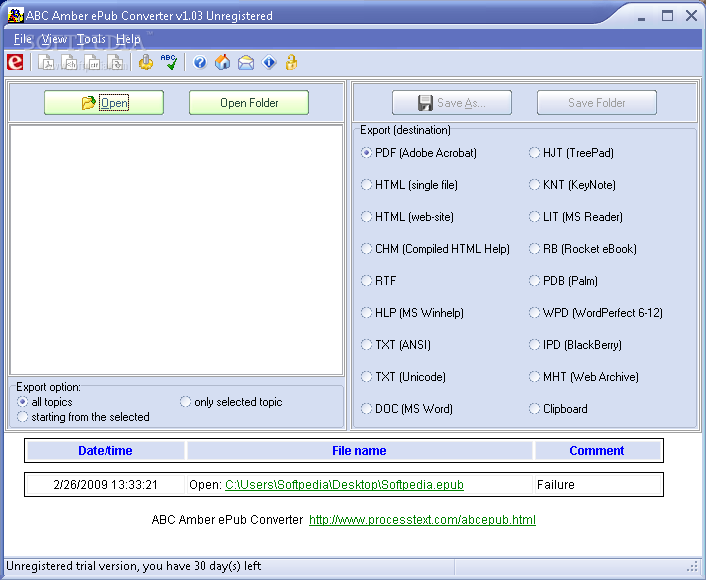The height and width of the screenshot is (580, 706).
Task: Select MHT (Web Archive) export format
Action: pos(584,376)
